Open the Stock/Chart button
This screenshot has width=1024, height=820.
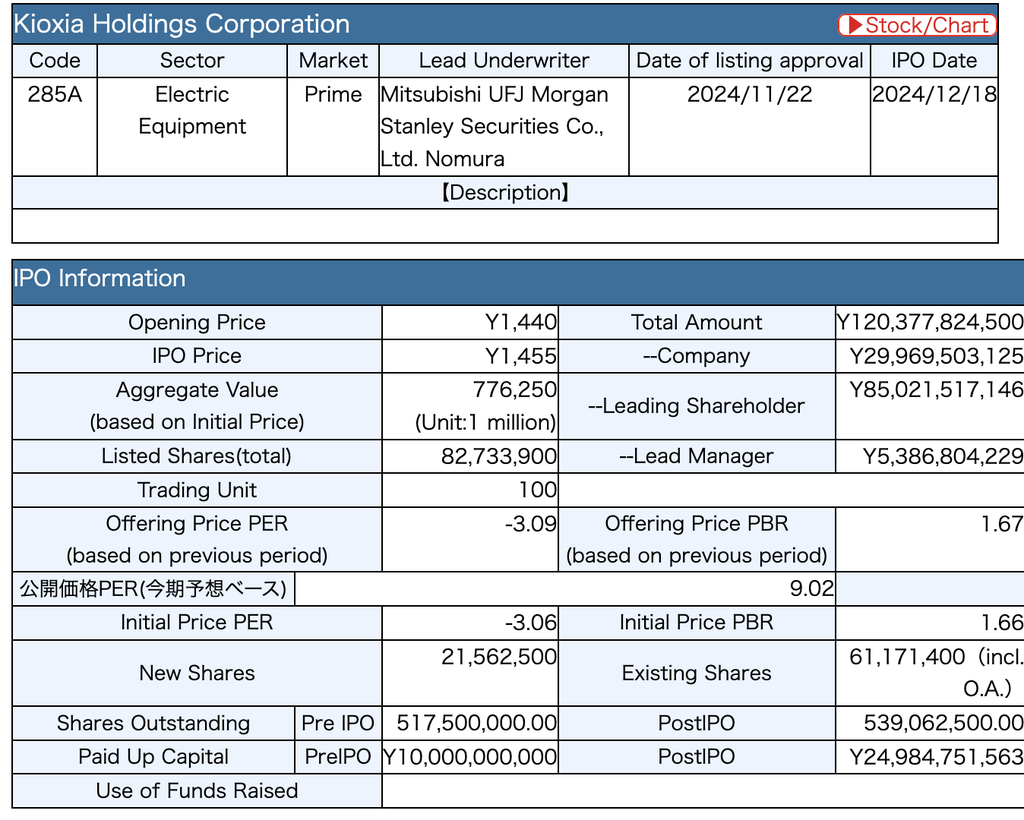(917, 25)
